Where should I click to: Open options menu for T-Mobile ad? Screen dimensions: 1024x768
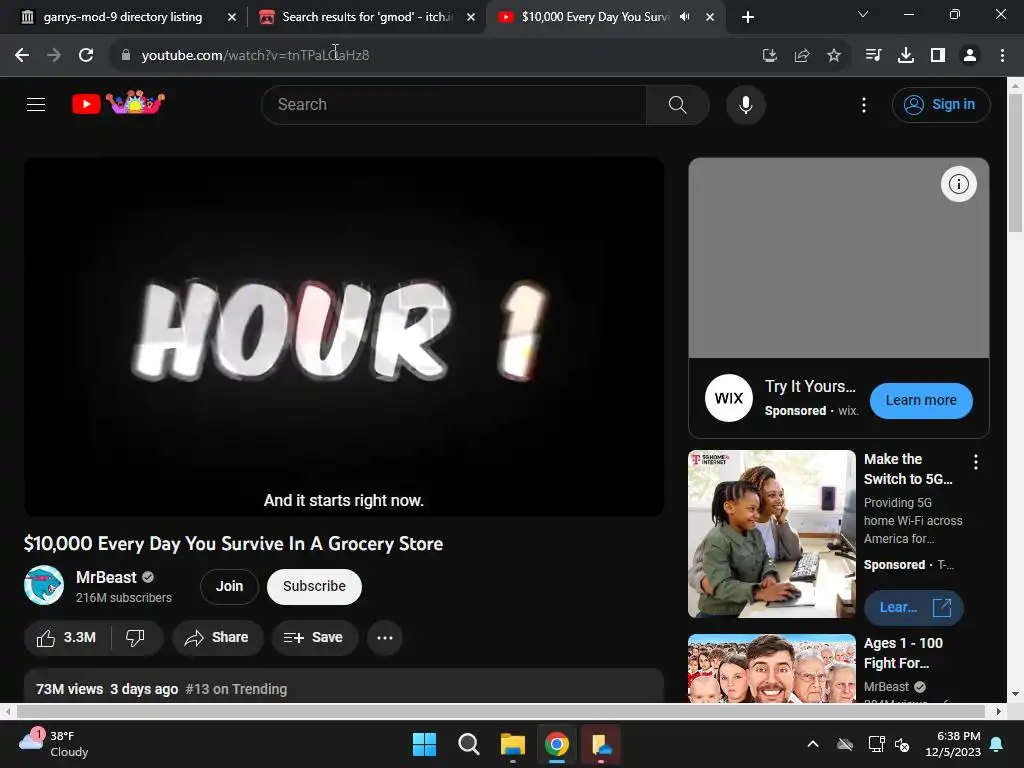976,462
